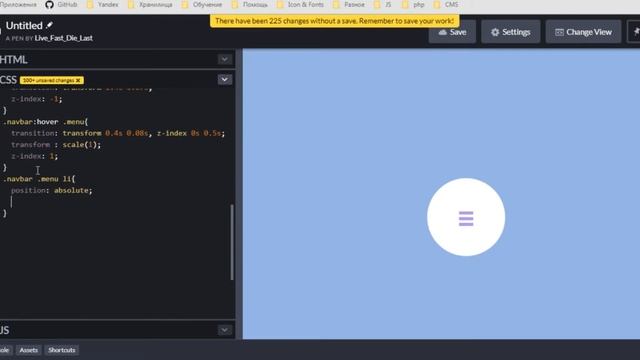The width and height of the screenshot is (640, 360).
Task: Click the pencil icon next to Untitled
Action: pos(49,25)
